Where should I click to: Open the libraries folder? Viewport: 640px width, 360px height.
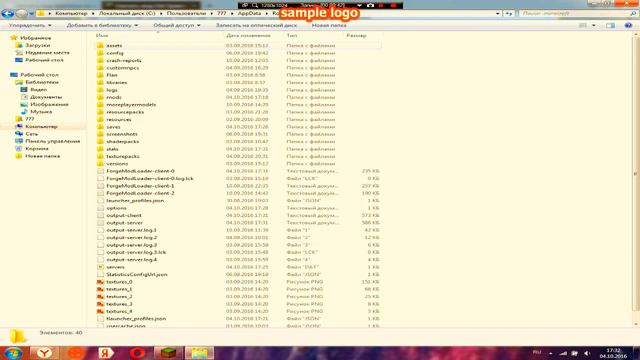pyautogui.click(x=116, y=82)
